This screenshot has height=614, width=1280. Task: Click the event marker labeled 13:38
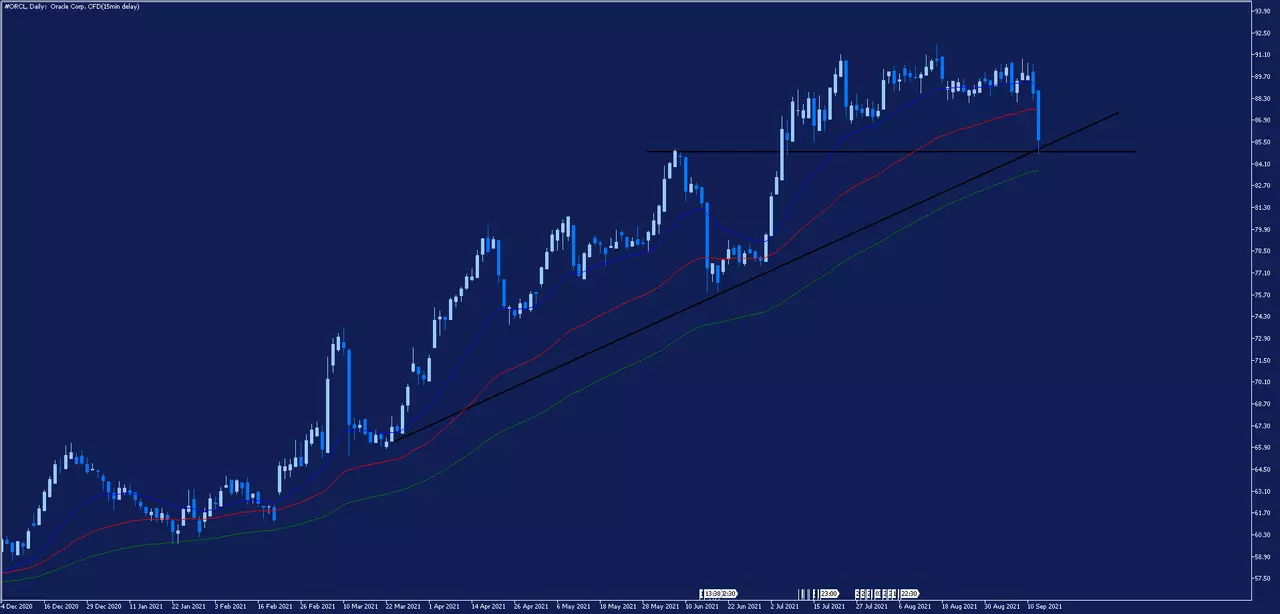click(x=712, y=593)
